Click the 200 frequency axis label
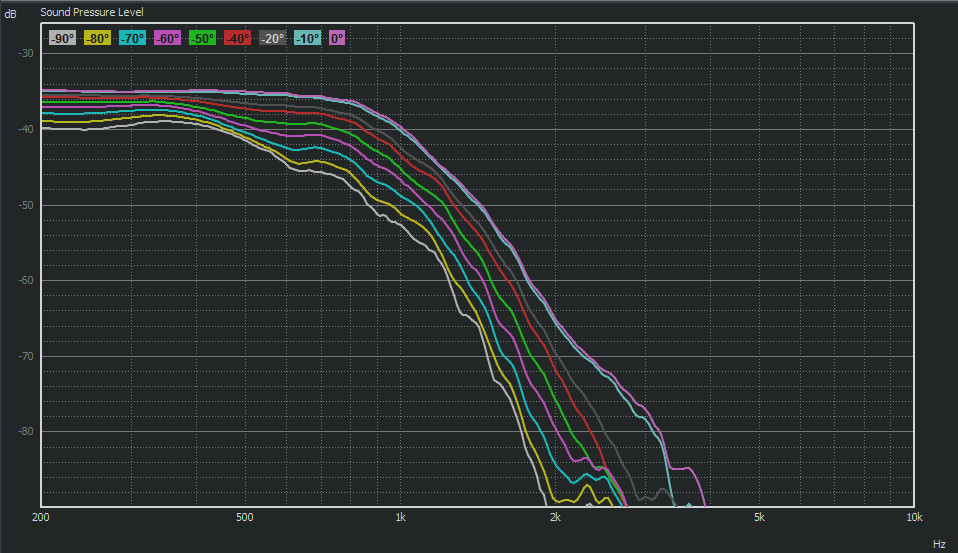Screen dimensions: 958x553 [x=40, y=518]
